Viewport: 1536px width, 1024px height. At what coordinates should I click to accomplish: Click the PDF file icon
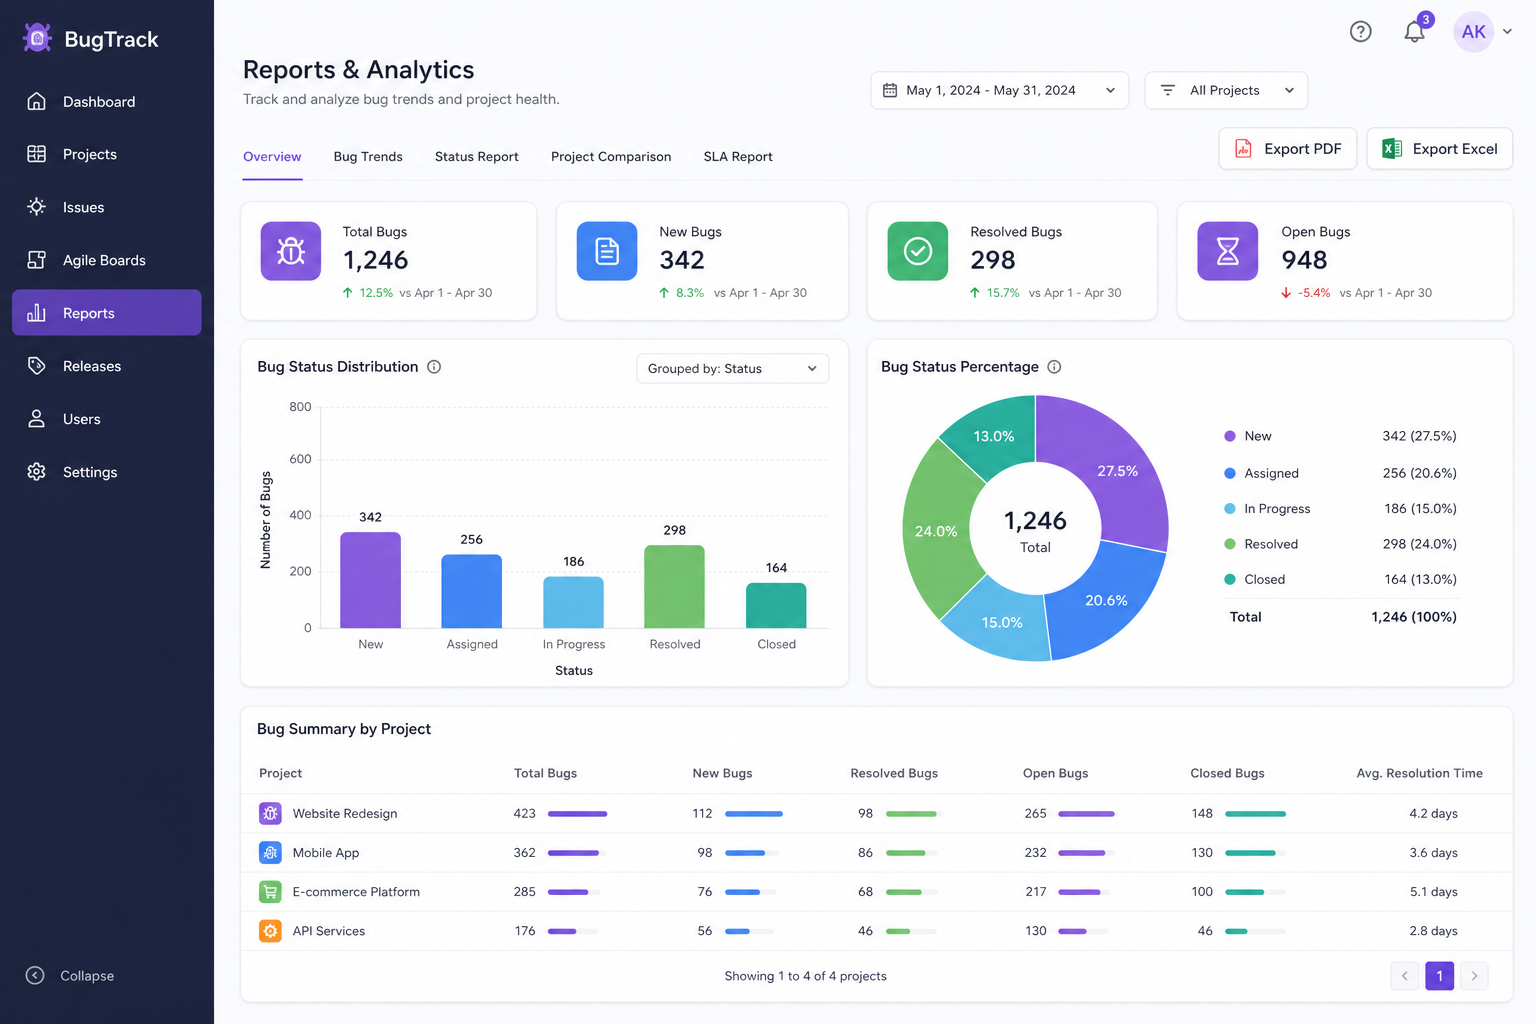[x=1243, y=149]
